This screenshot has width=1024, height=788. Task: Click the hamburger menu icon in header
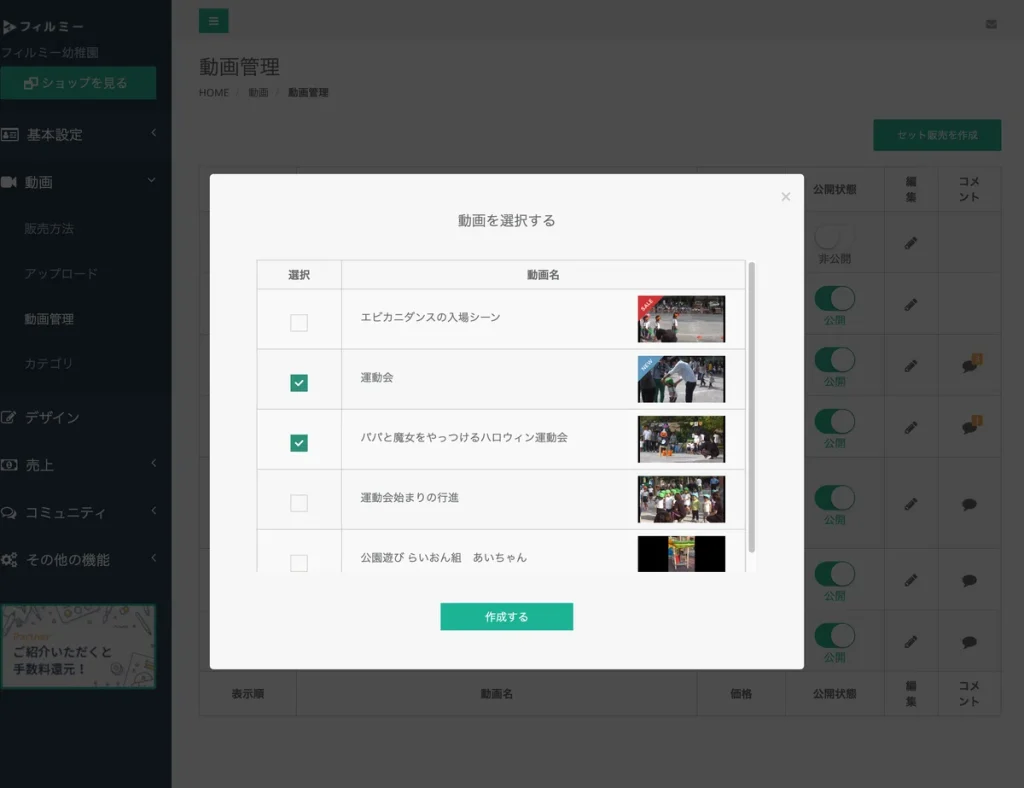tap(213, 21)
